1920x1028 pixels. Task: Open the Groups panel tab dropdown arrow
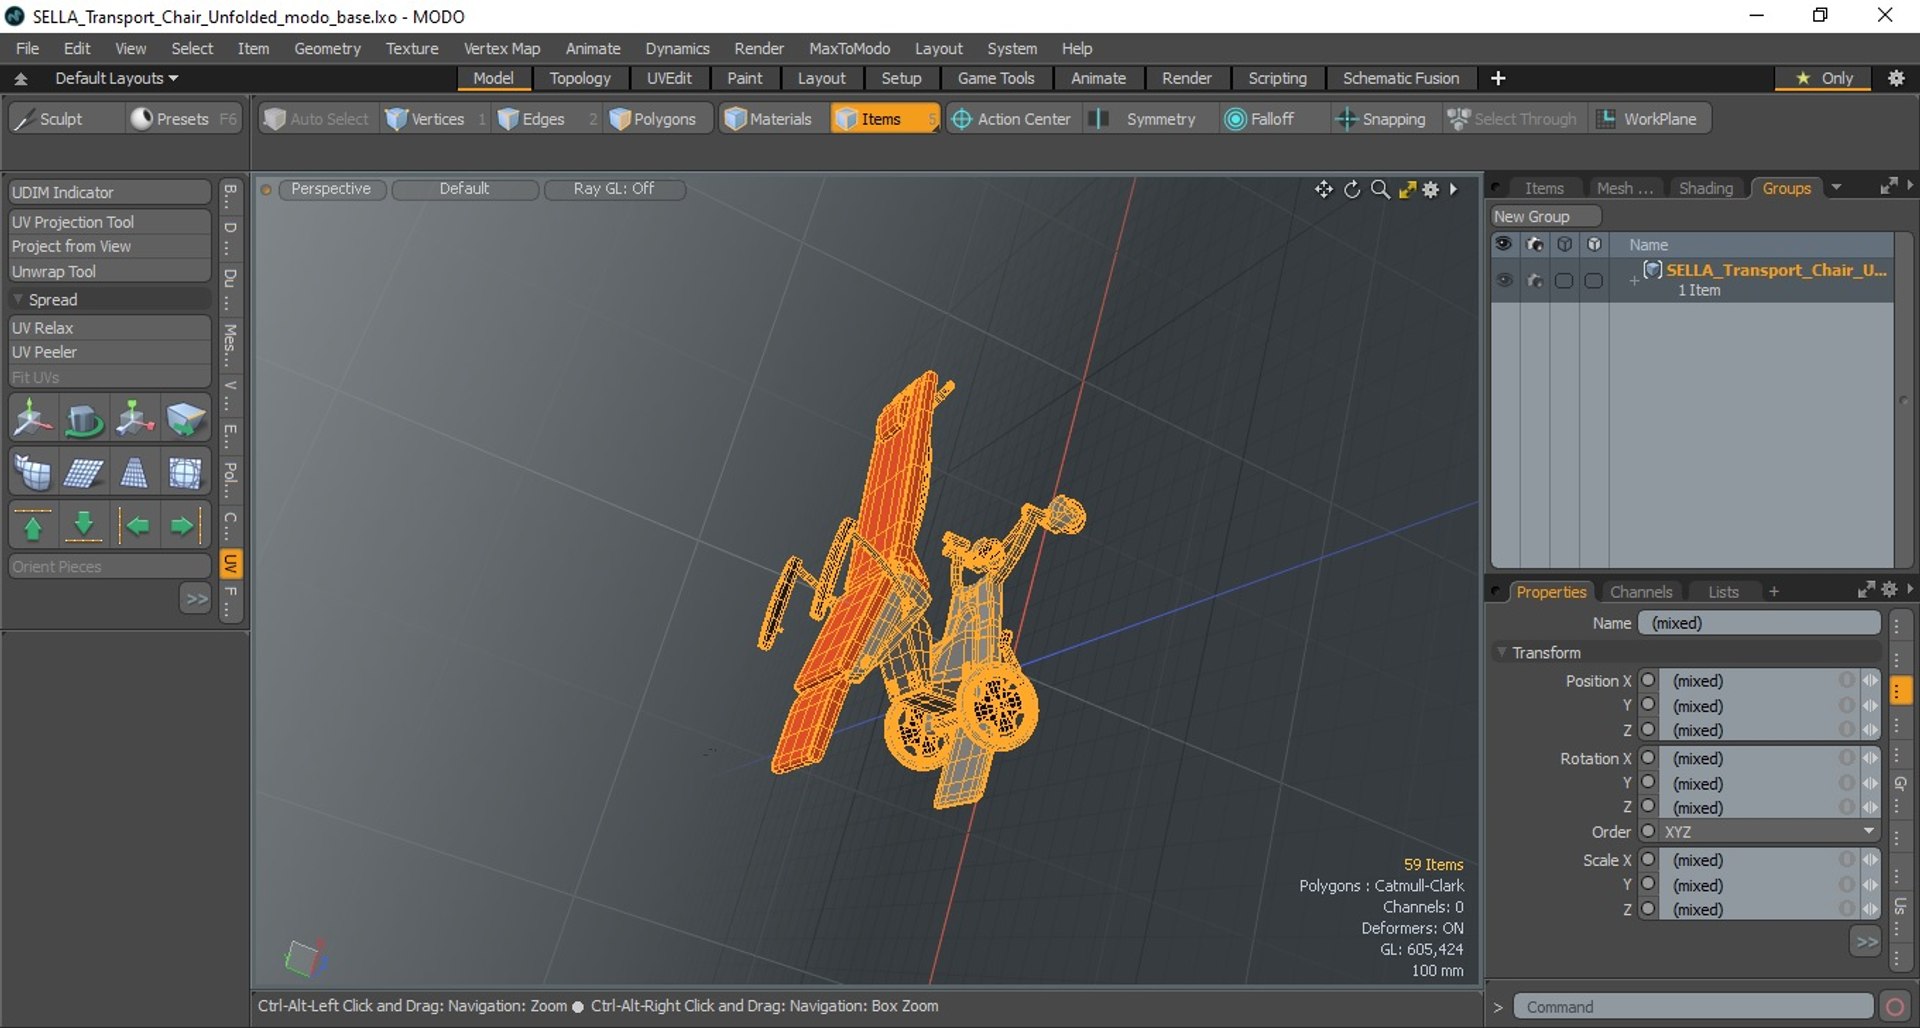1836,188
